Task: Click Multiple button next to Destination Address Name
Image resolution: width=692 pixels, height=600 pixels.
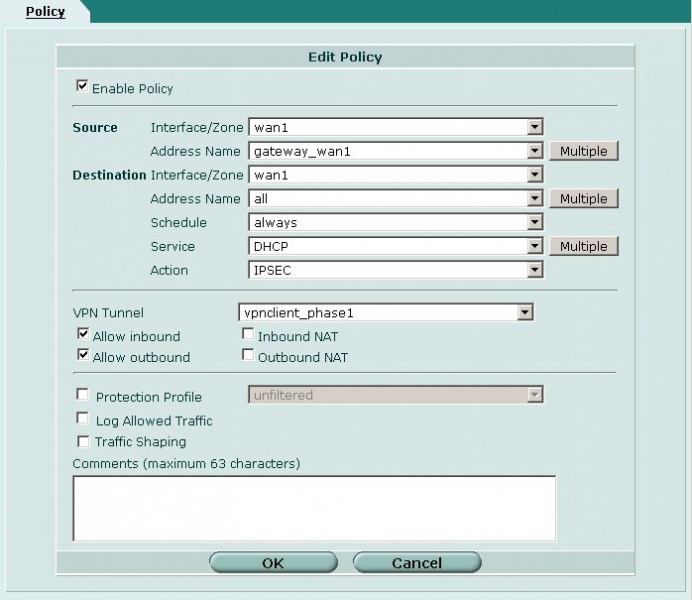Action: point(583,199)
